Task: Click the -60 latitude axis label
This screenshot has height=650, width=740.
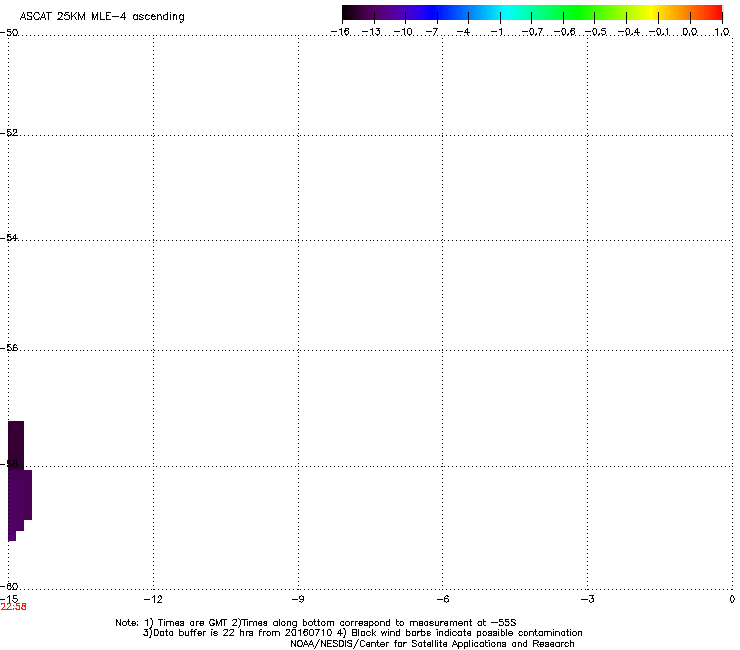Action: [x=9, y=586]
